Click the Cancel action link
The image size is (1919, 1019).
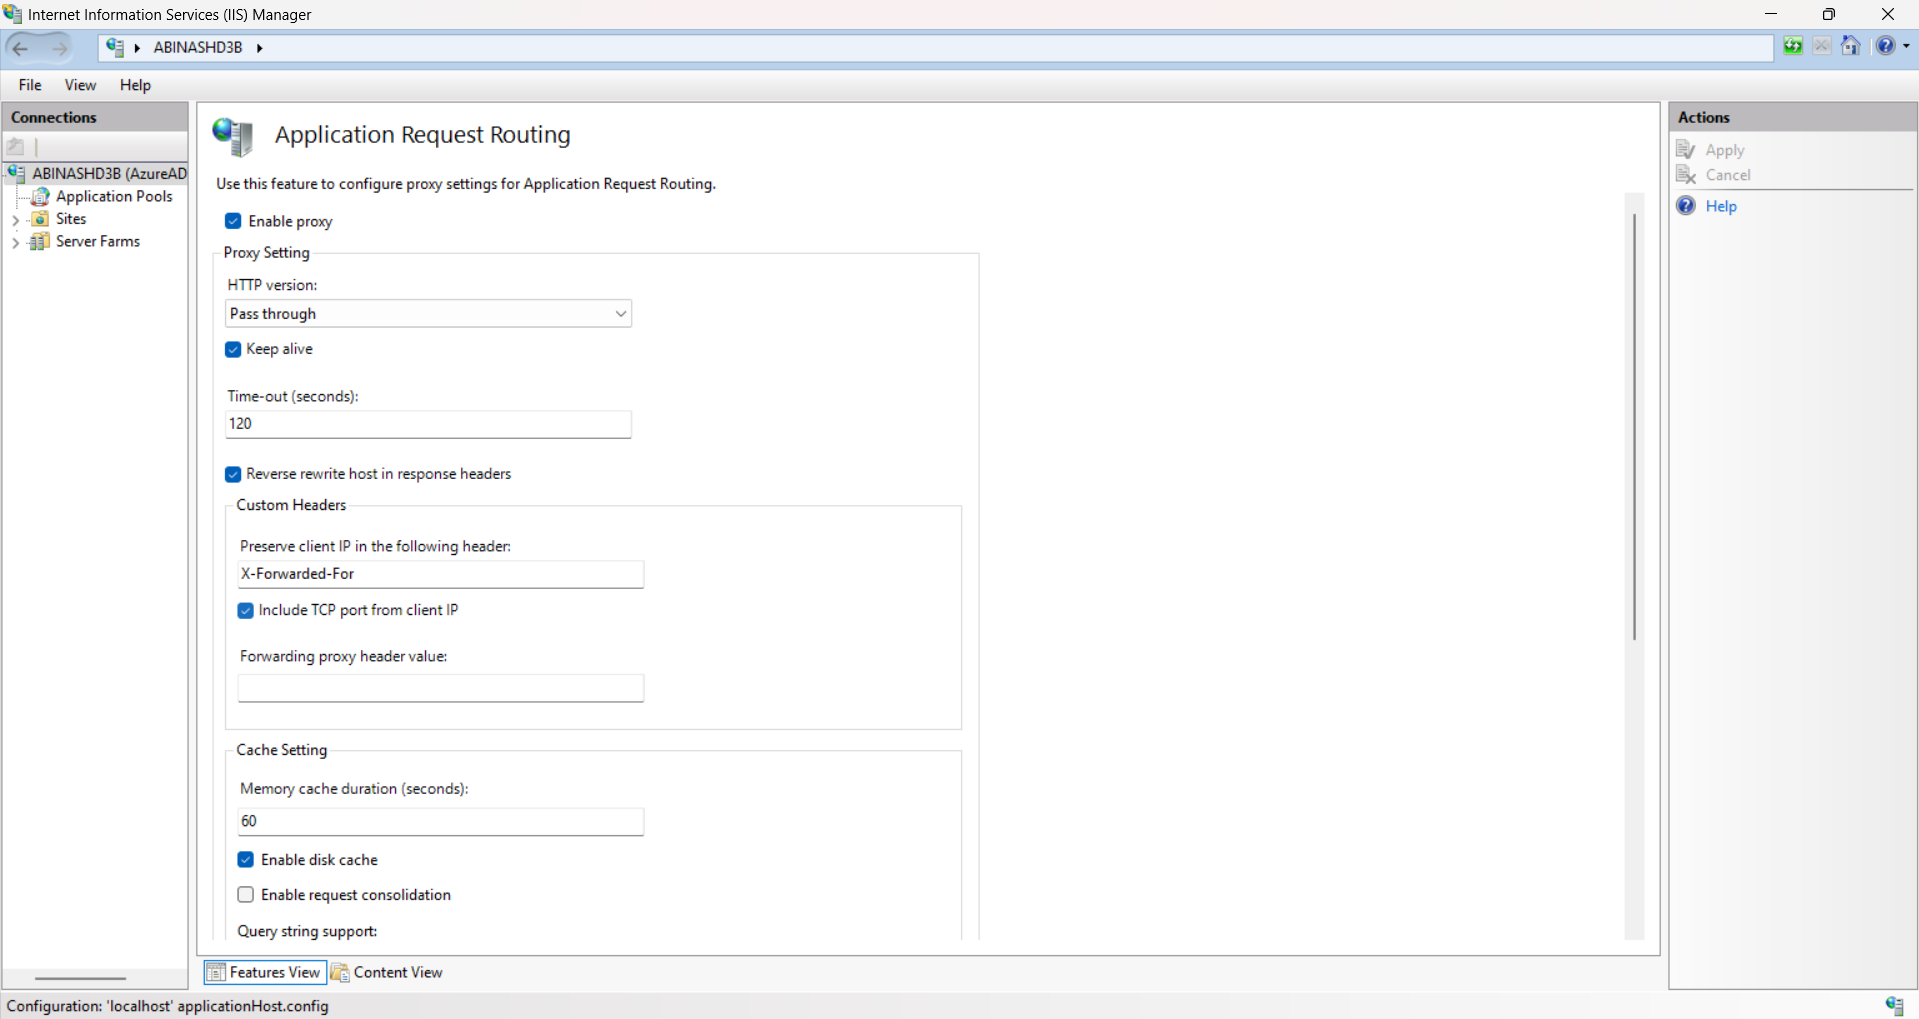pyautogui.click(x=1728, y=175)
